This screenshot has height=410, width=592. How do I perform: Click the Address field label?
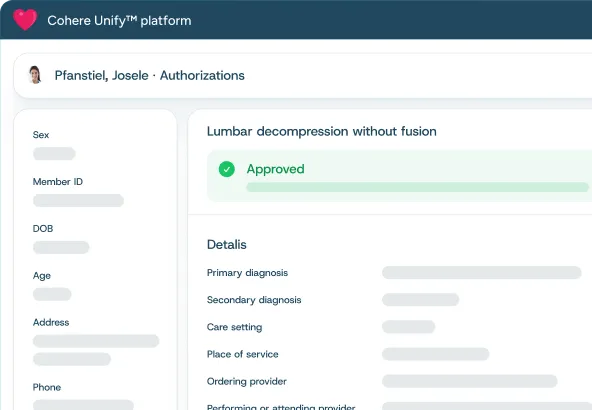click(51, 322)
